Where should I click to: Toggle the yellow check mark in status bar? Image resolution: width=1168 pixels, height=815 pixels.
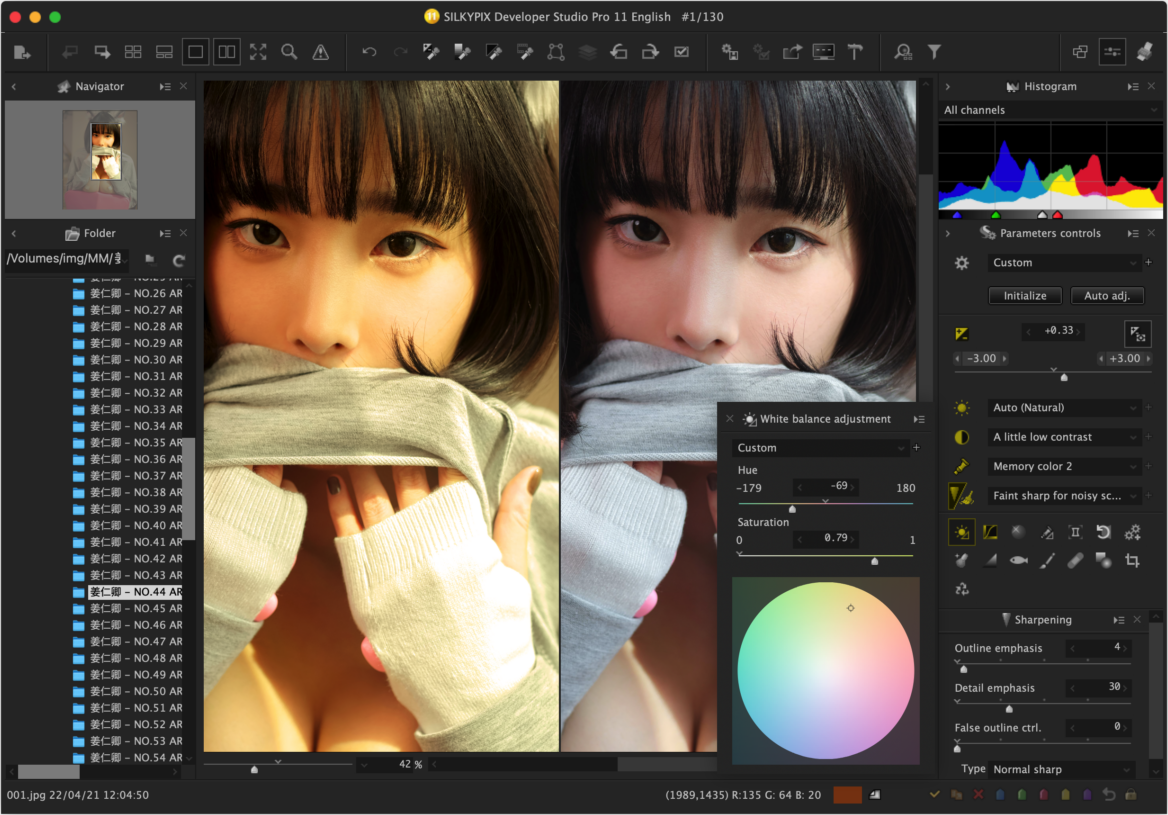pos(934,795)
